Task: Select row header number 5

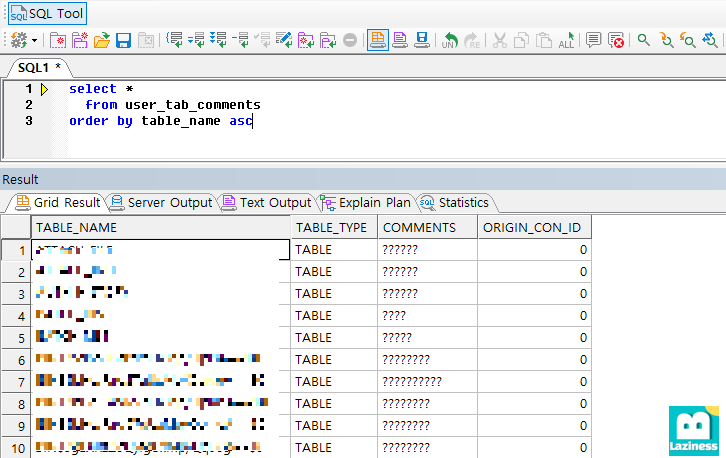Action: pos(16,338)
